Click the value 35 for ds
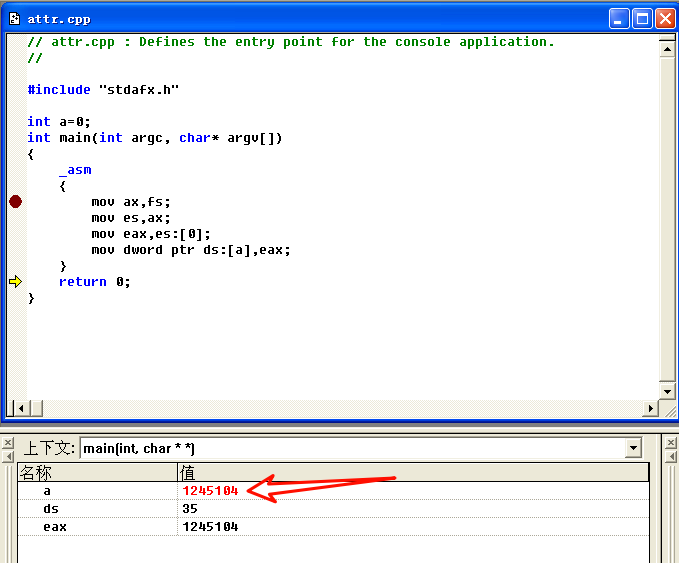Screen dimensions: 679x563 190,509
